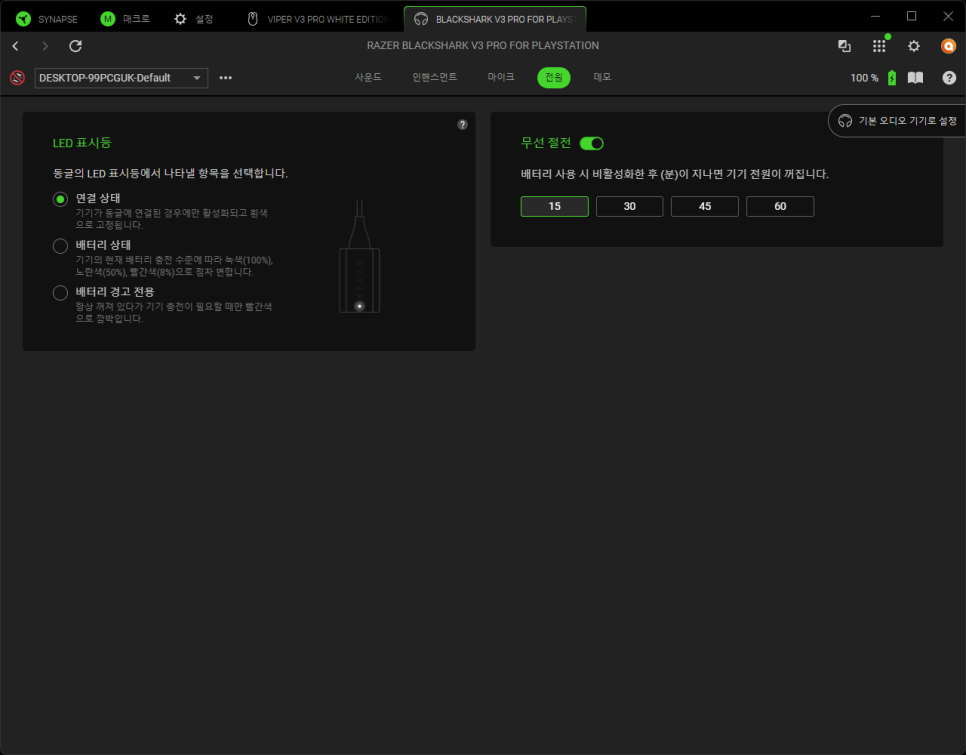Open the user manual book icon
The height and width of the screenshot is (755, 966).
pos(915,78)
